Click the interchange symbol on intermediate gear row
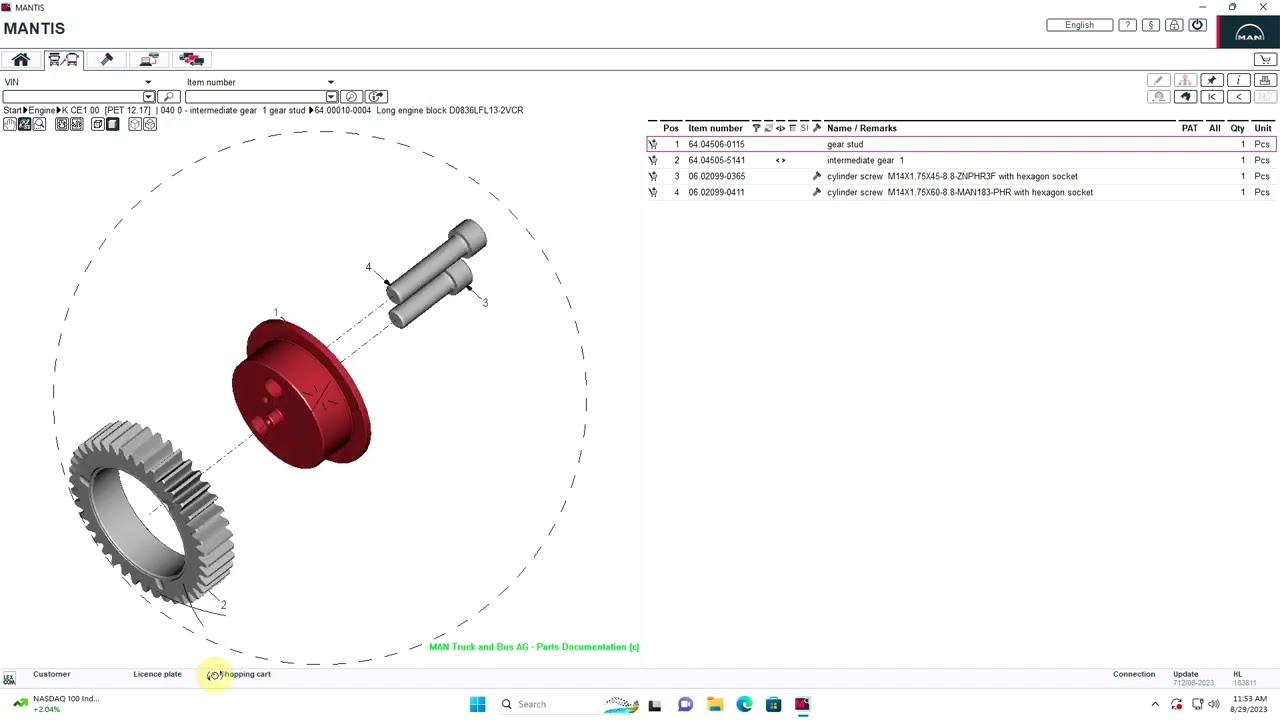 (780, 160)
